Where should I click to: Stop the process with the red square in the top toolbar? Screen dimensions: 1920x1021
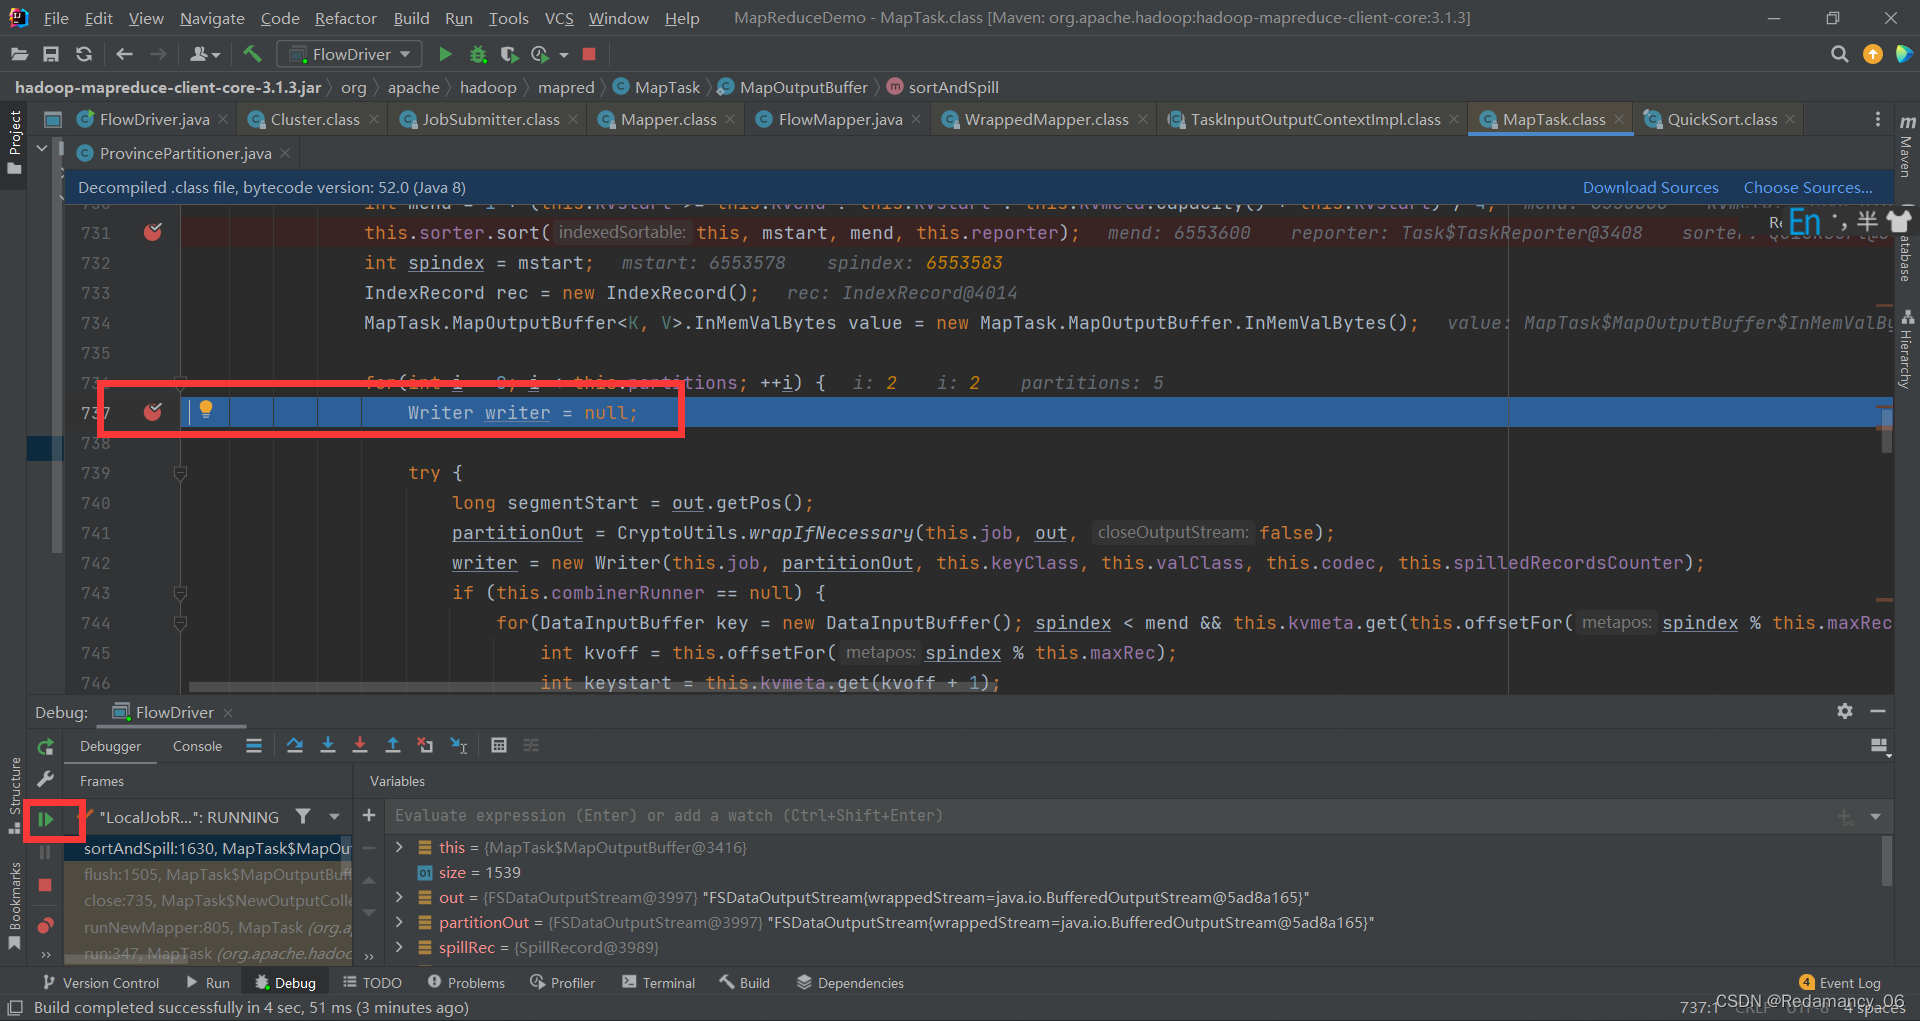click(x=589, y=54)
